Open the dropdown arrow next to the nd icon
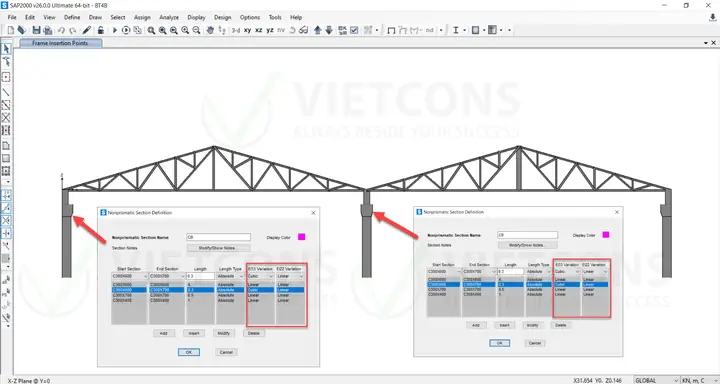 pyautogui.click(x=441, y=30)
